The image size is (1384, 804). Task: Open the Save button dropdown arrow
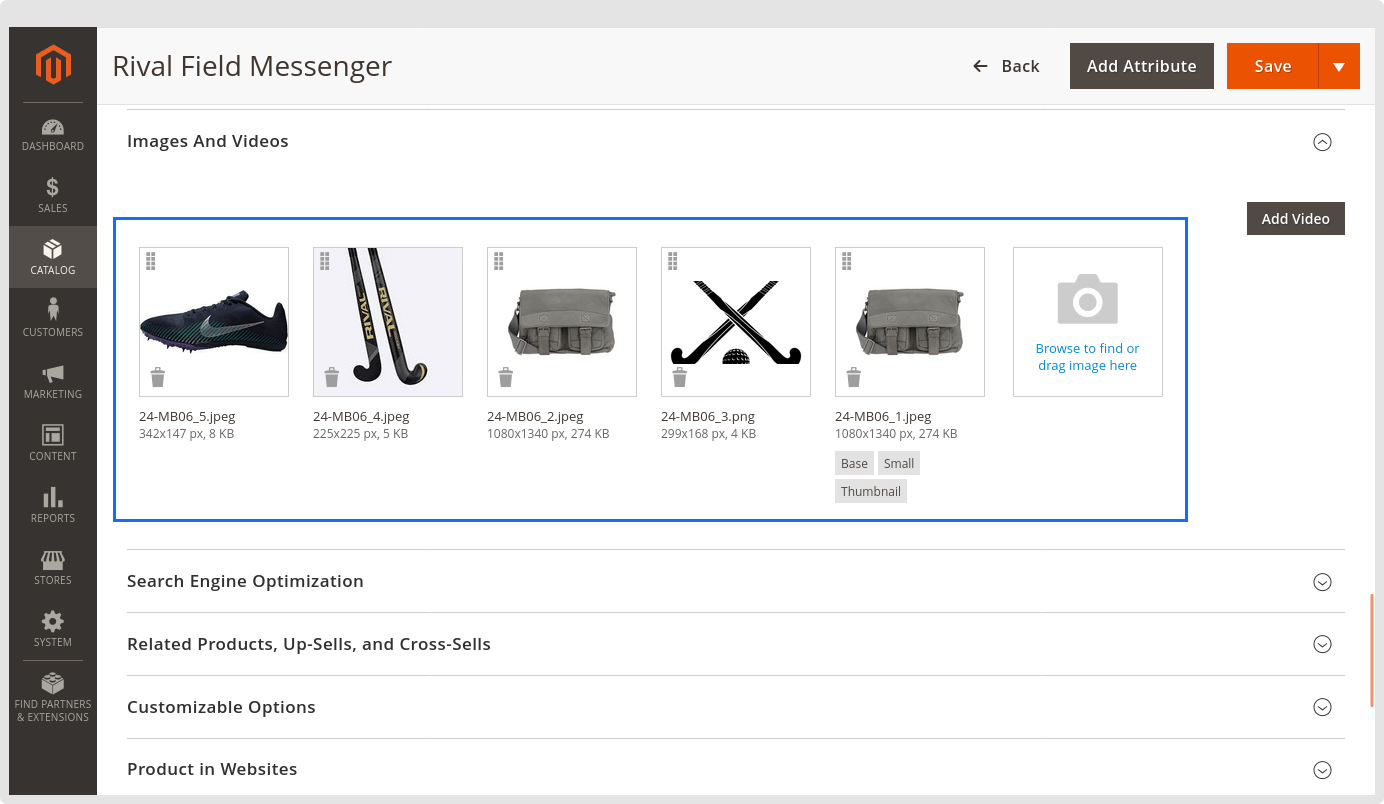pos(1339,66)
